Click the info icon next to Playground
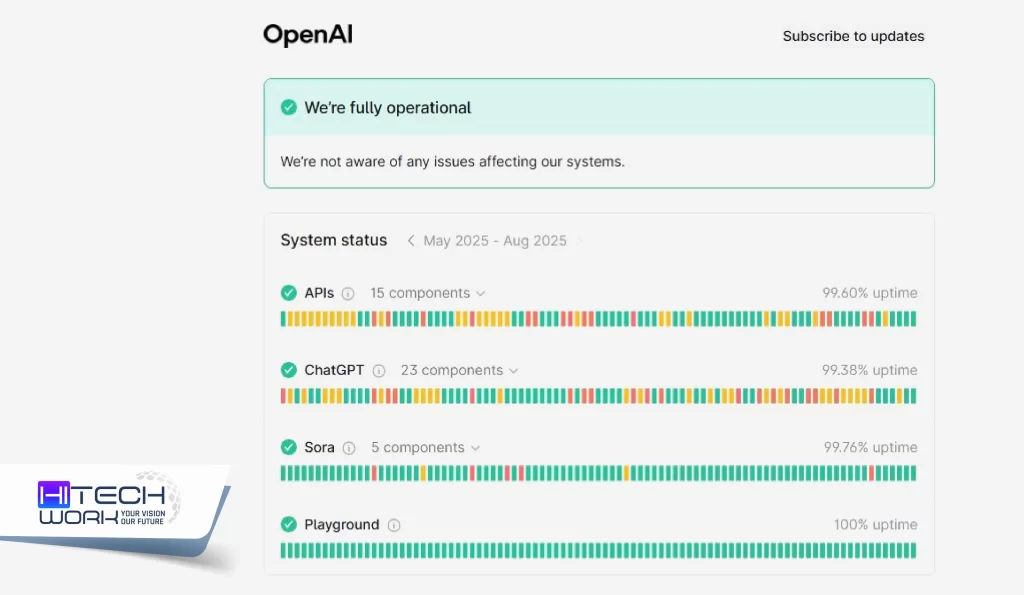 coord(394,524)
